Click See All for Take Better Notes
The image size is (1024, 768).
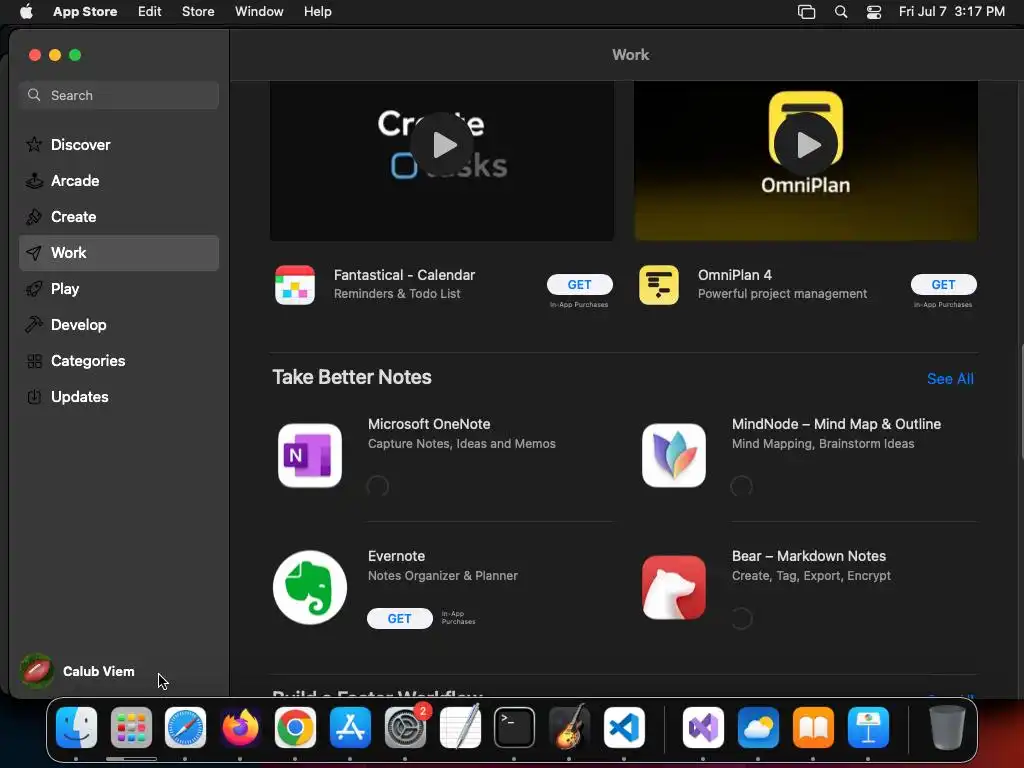[950, 379]
